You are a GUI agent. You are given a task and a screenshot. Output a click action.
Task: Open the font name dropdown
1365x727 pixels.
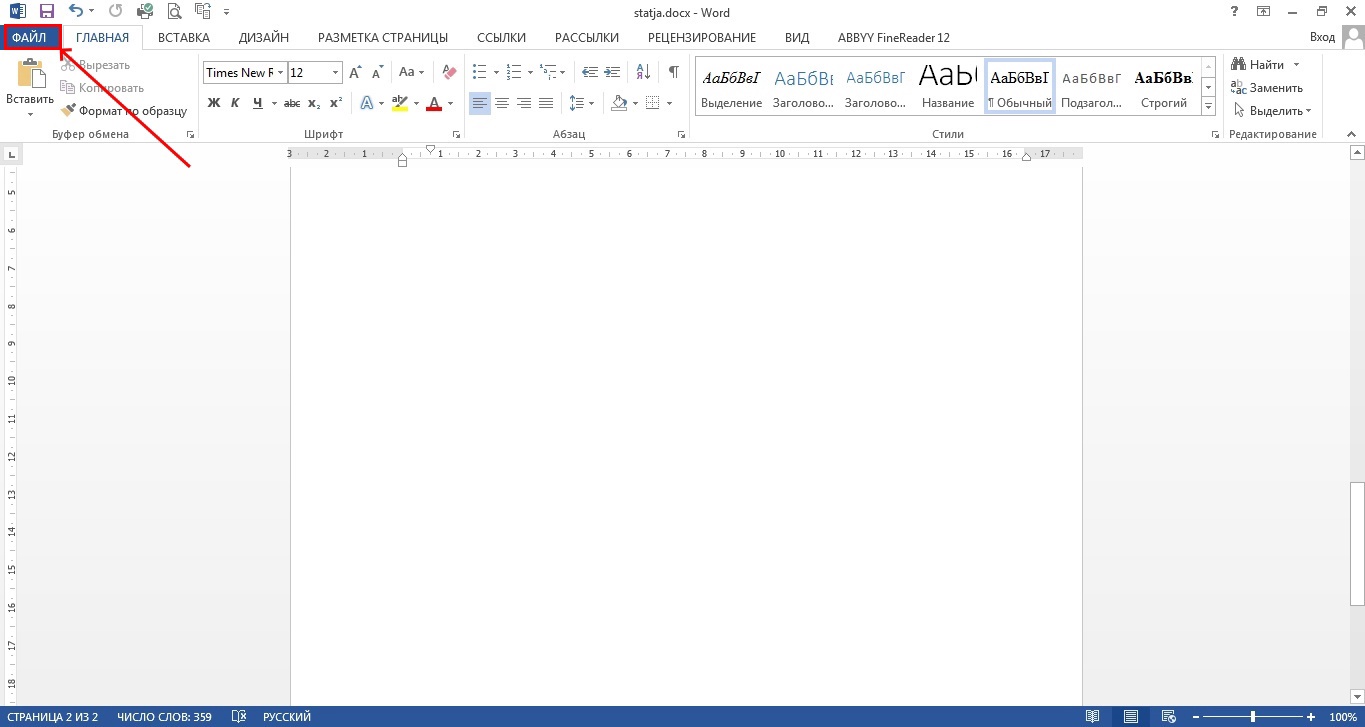[281, 73]
